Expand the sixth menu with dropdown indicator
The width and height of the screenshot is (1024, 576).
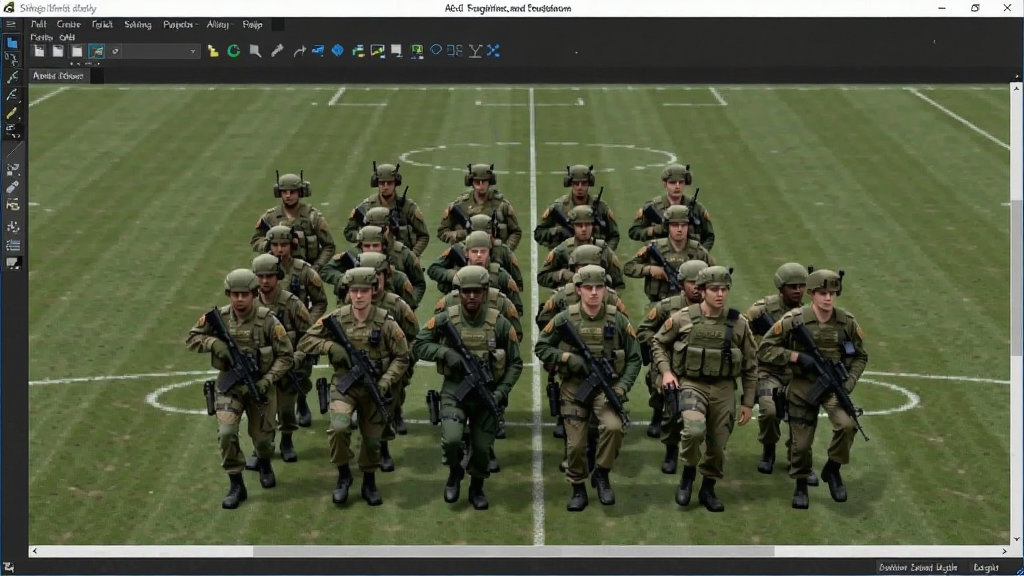coord(219,25)
